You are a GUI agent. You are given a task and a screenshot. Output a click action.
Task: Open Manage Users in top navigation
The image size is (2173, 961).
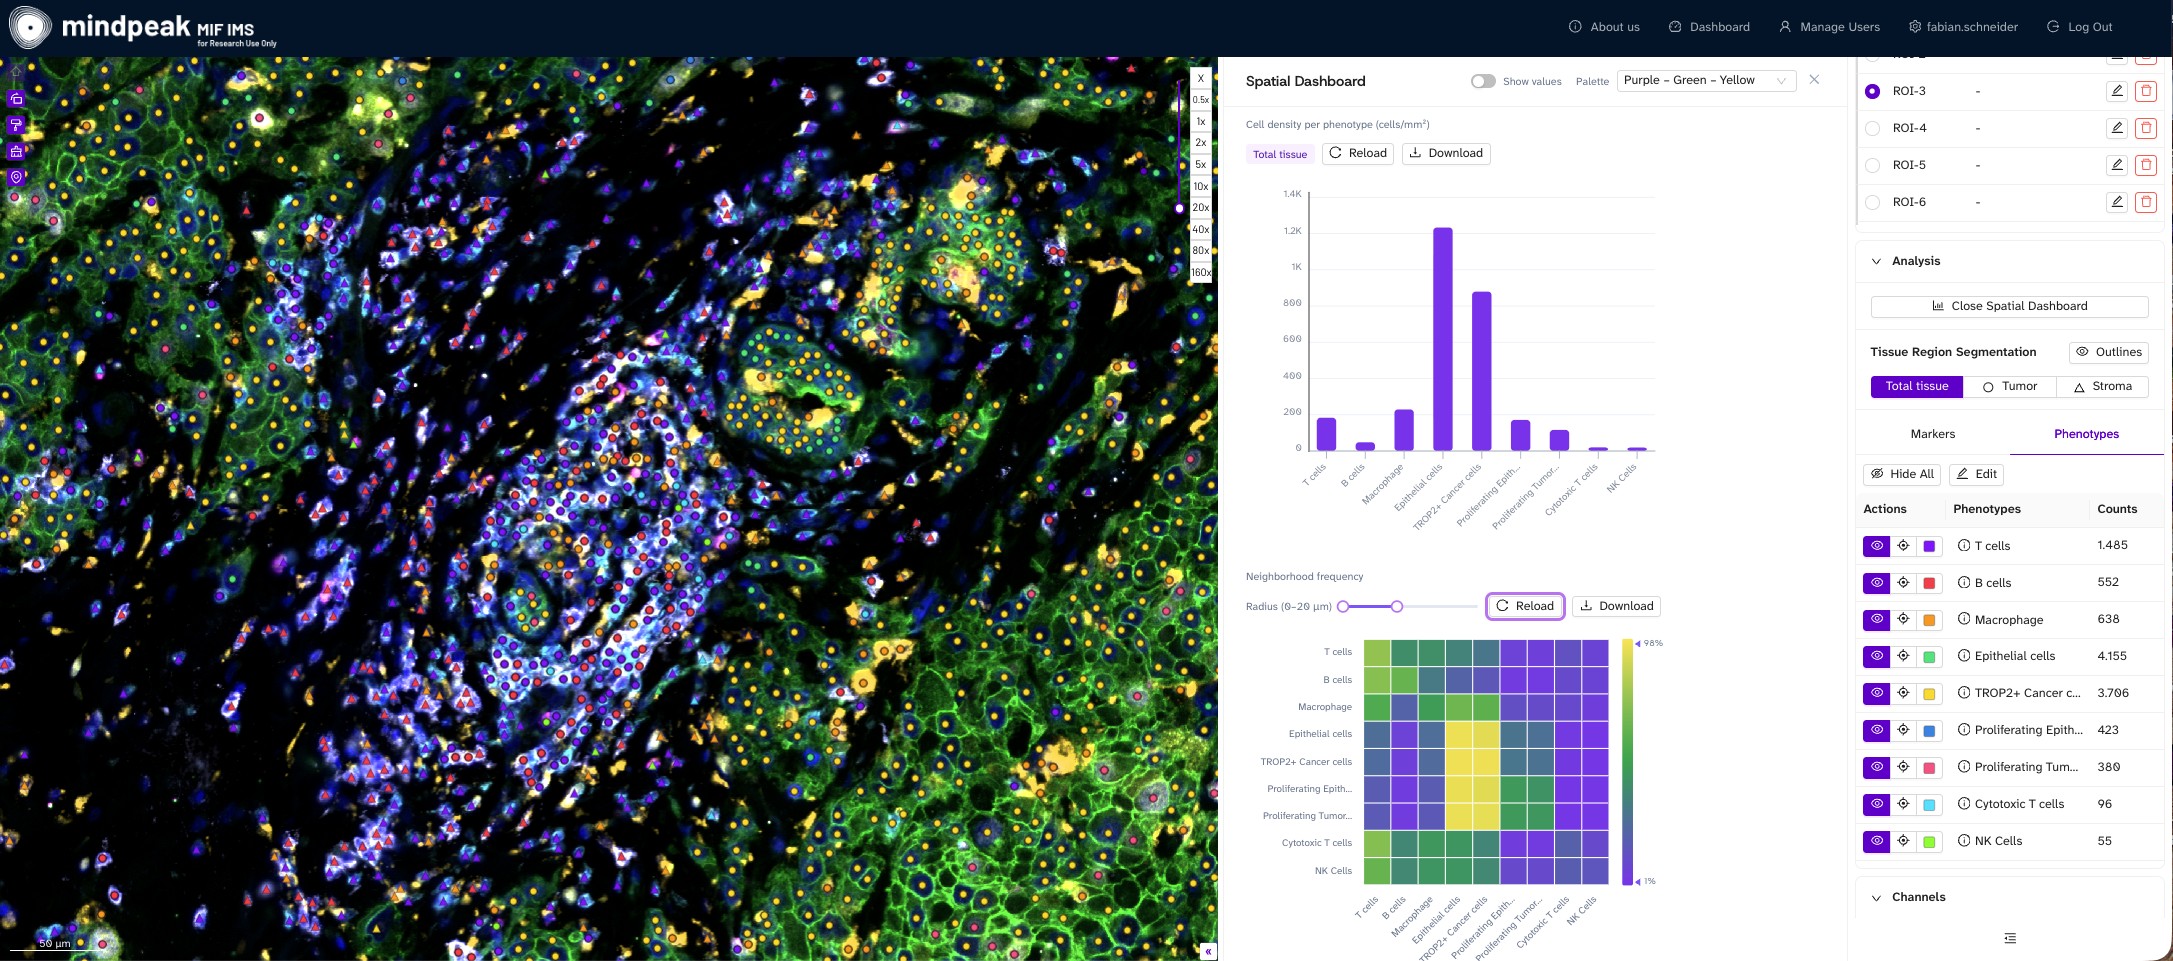[x=1829, y=27]
